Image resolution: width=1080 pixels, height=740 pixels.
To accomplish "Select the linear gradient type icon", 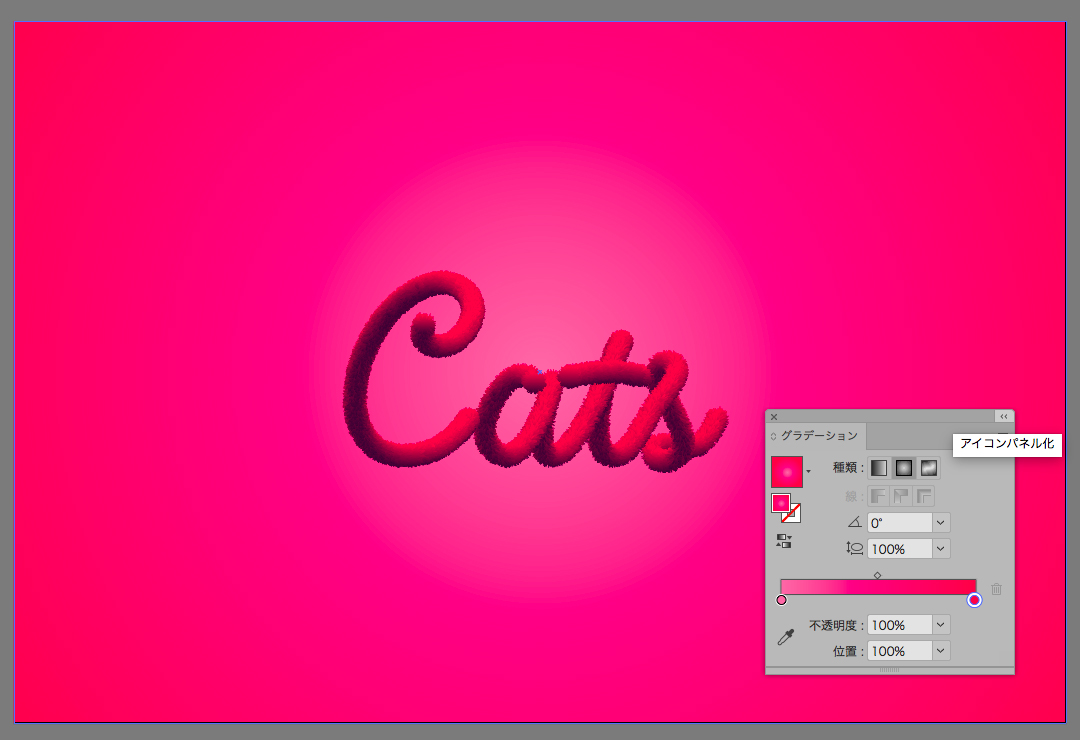I will 879,467.
